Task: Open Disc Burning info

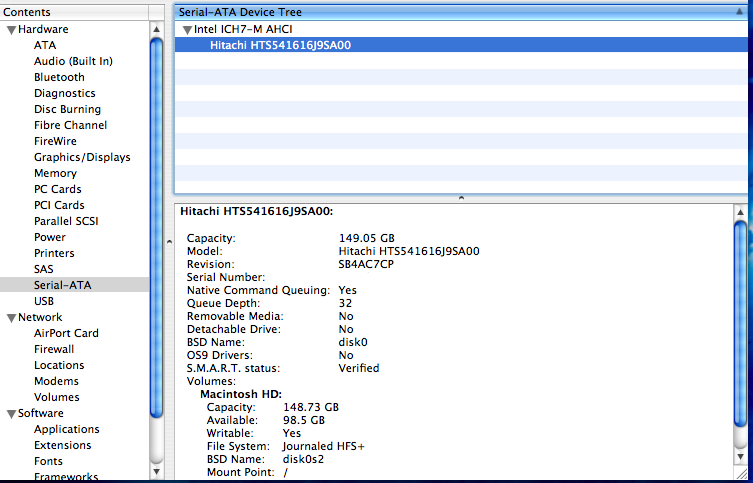Action: click(67, 109)
